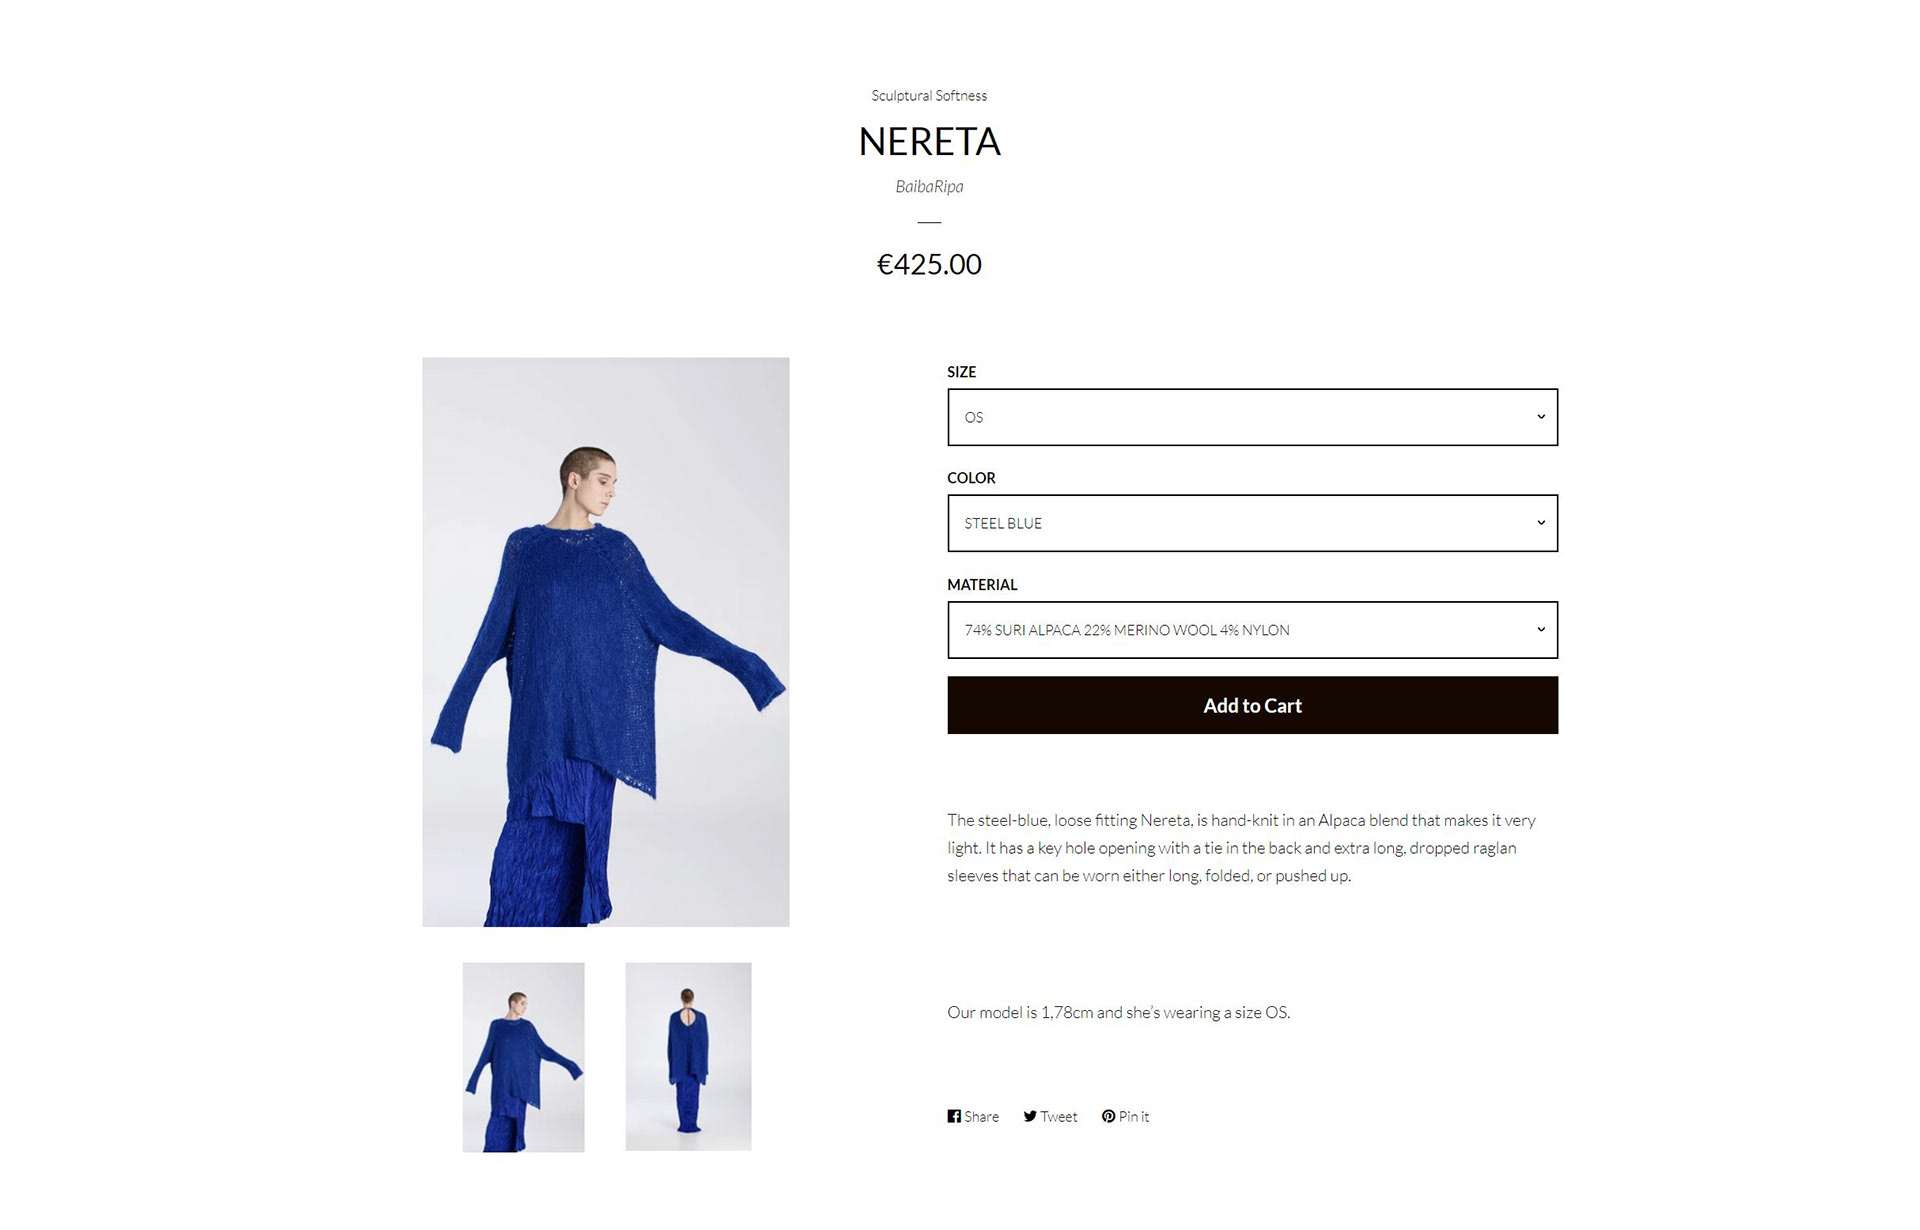Screen dimensions: 1920x1230
Task: Click the SIZE field label
Action: [961, 372]
